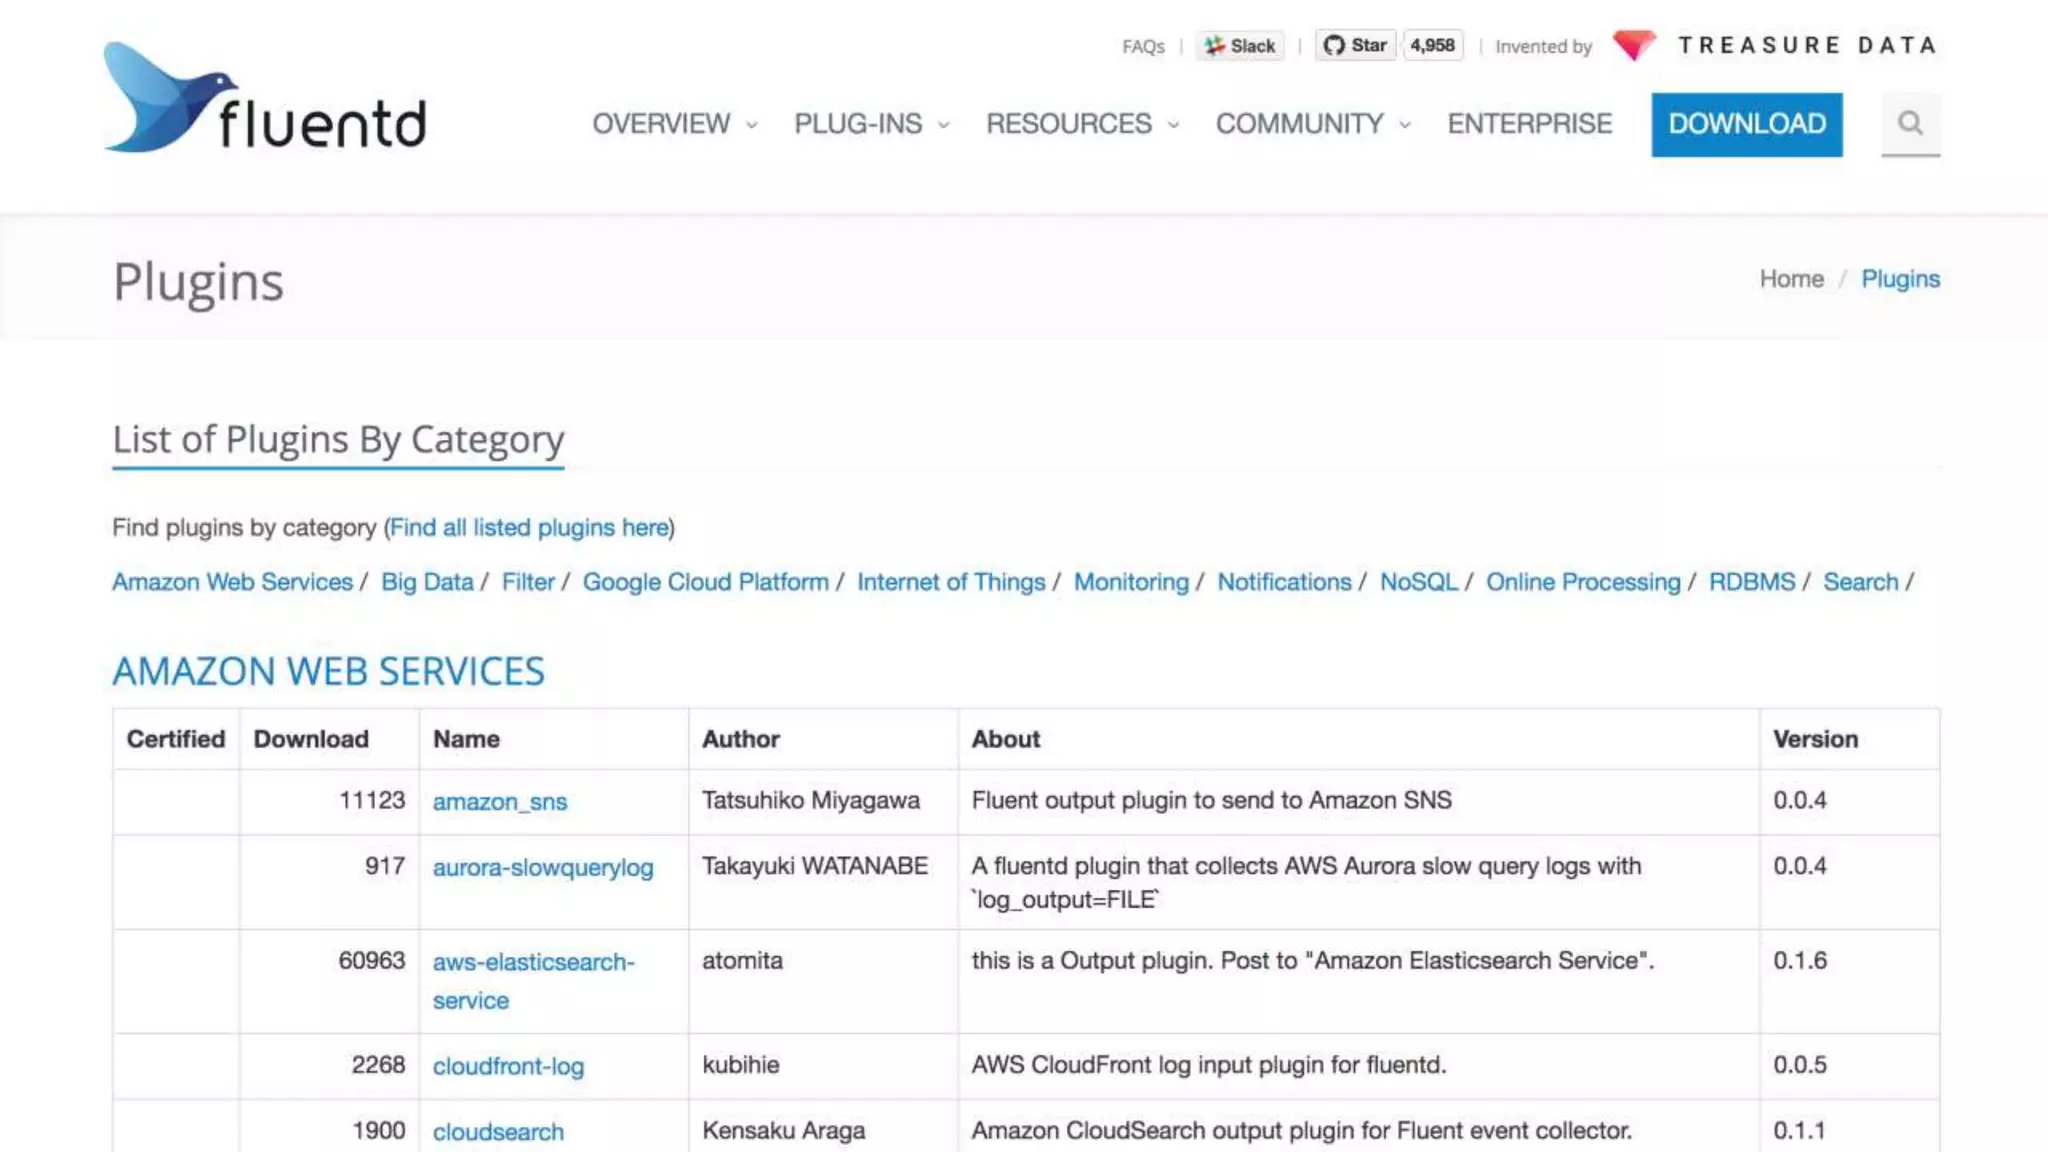The image size is (2048, 1152).
Task: Click the Amazon Web Services section heading
Action: point(328,671)
